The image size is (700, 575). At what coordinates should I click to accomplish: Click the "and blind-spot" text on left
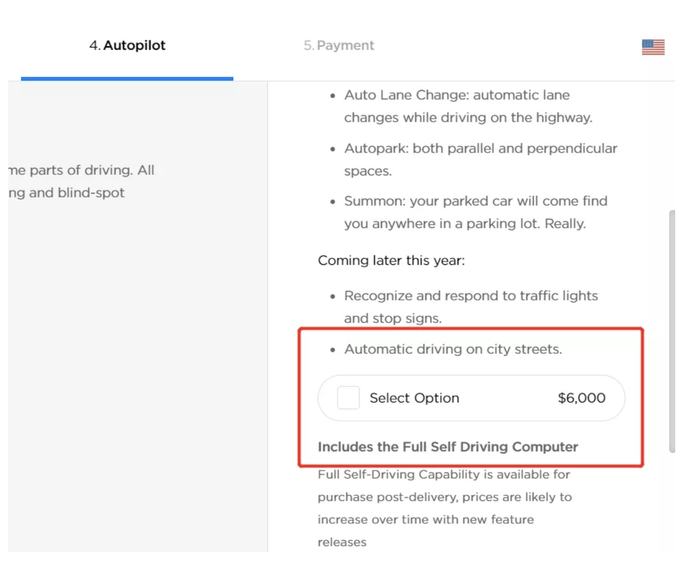tap(68, 193)
